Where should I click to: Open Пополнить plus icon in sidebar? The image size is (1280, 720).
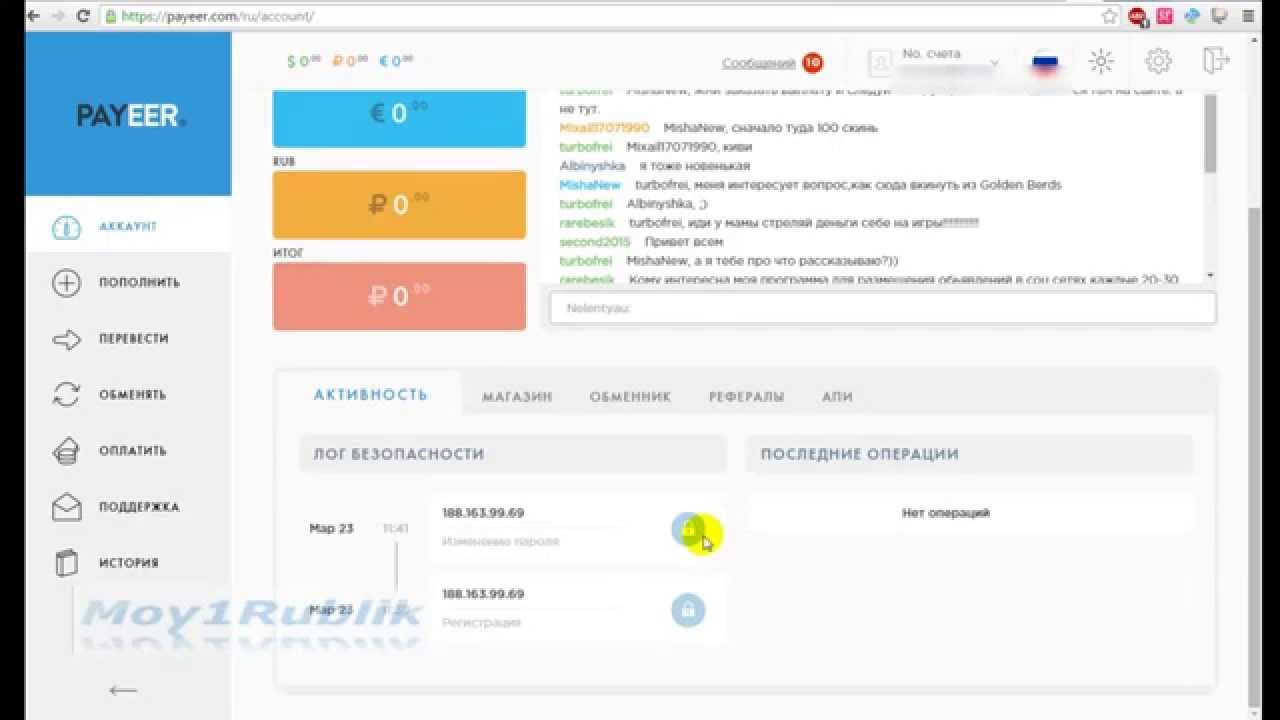pos(66,283)
